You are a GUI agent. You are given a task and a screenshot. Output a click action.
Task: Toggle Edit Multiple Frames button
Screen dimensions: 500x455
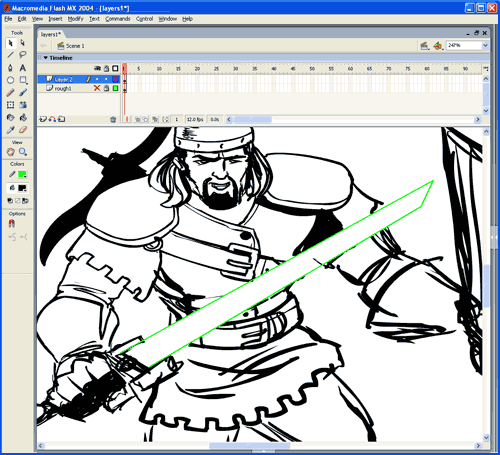155,119
